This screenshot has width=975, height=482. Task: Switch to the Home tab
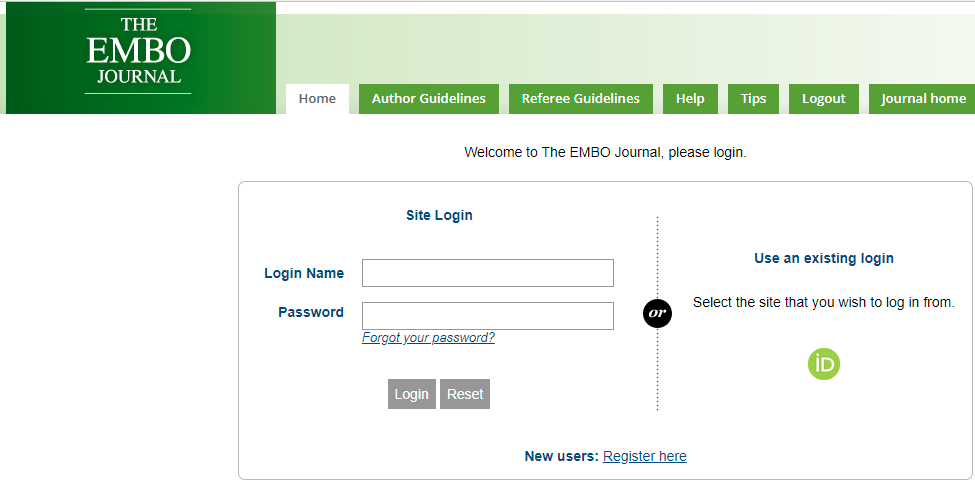coord(317,99)
